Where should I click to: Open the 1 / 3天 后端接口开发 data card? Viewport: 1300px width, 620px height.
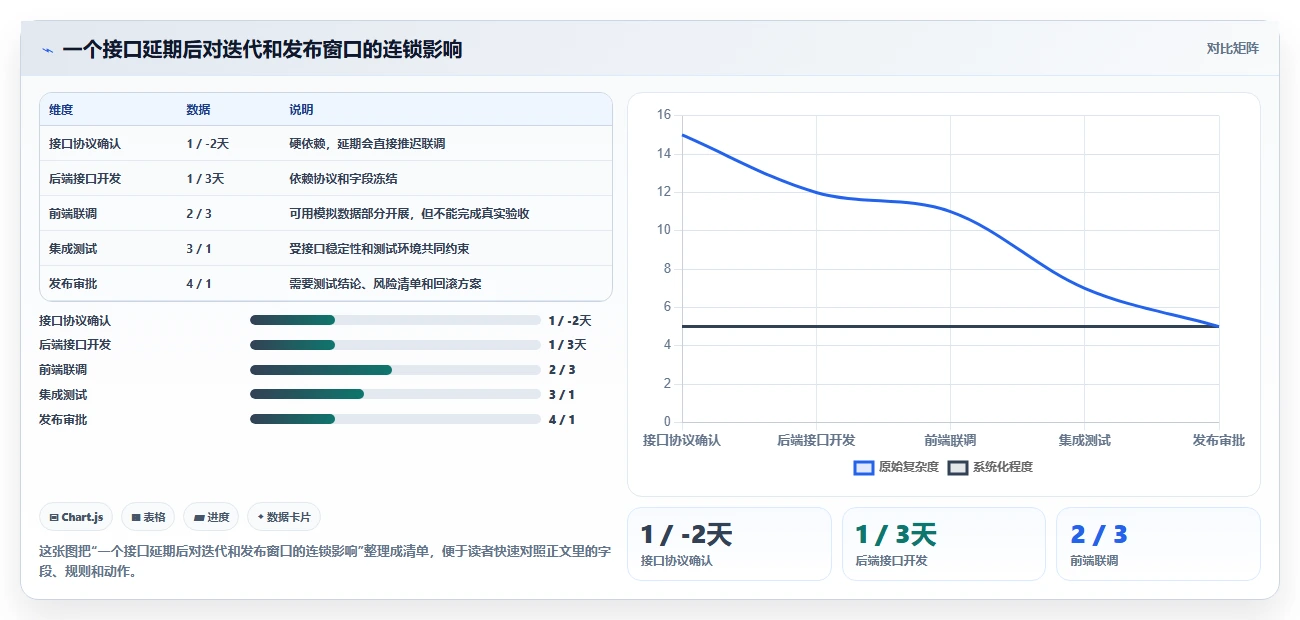(x=944, y=544)
